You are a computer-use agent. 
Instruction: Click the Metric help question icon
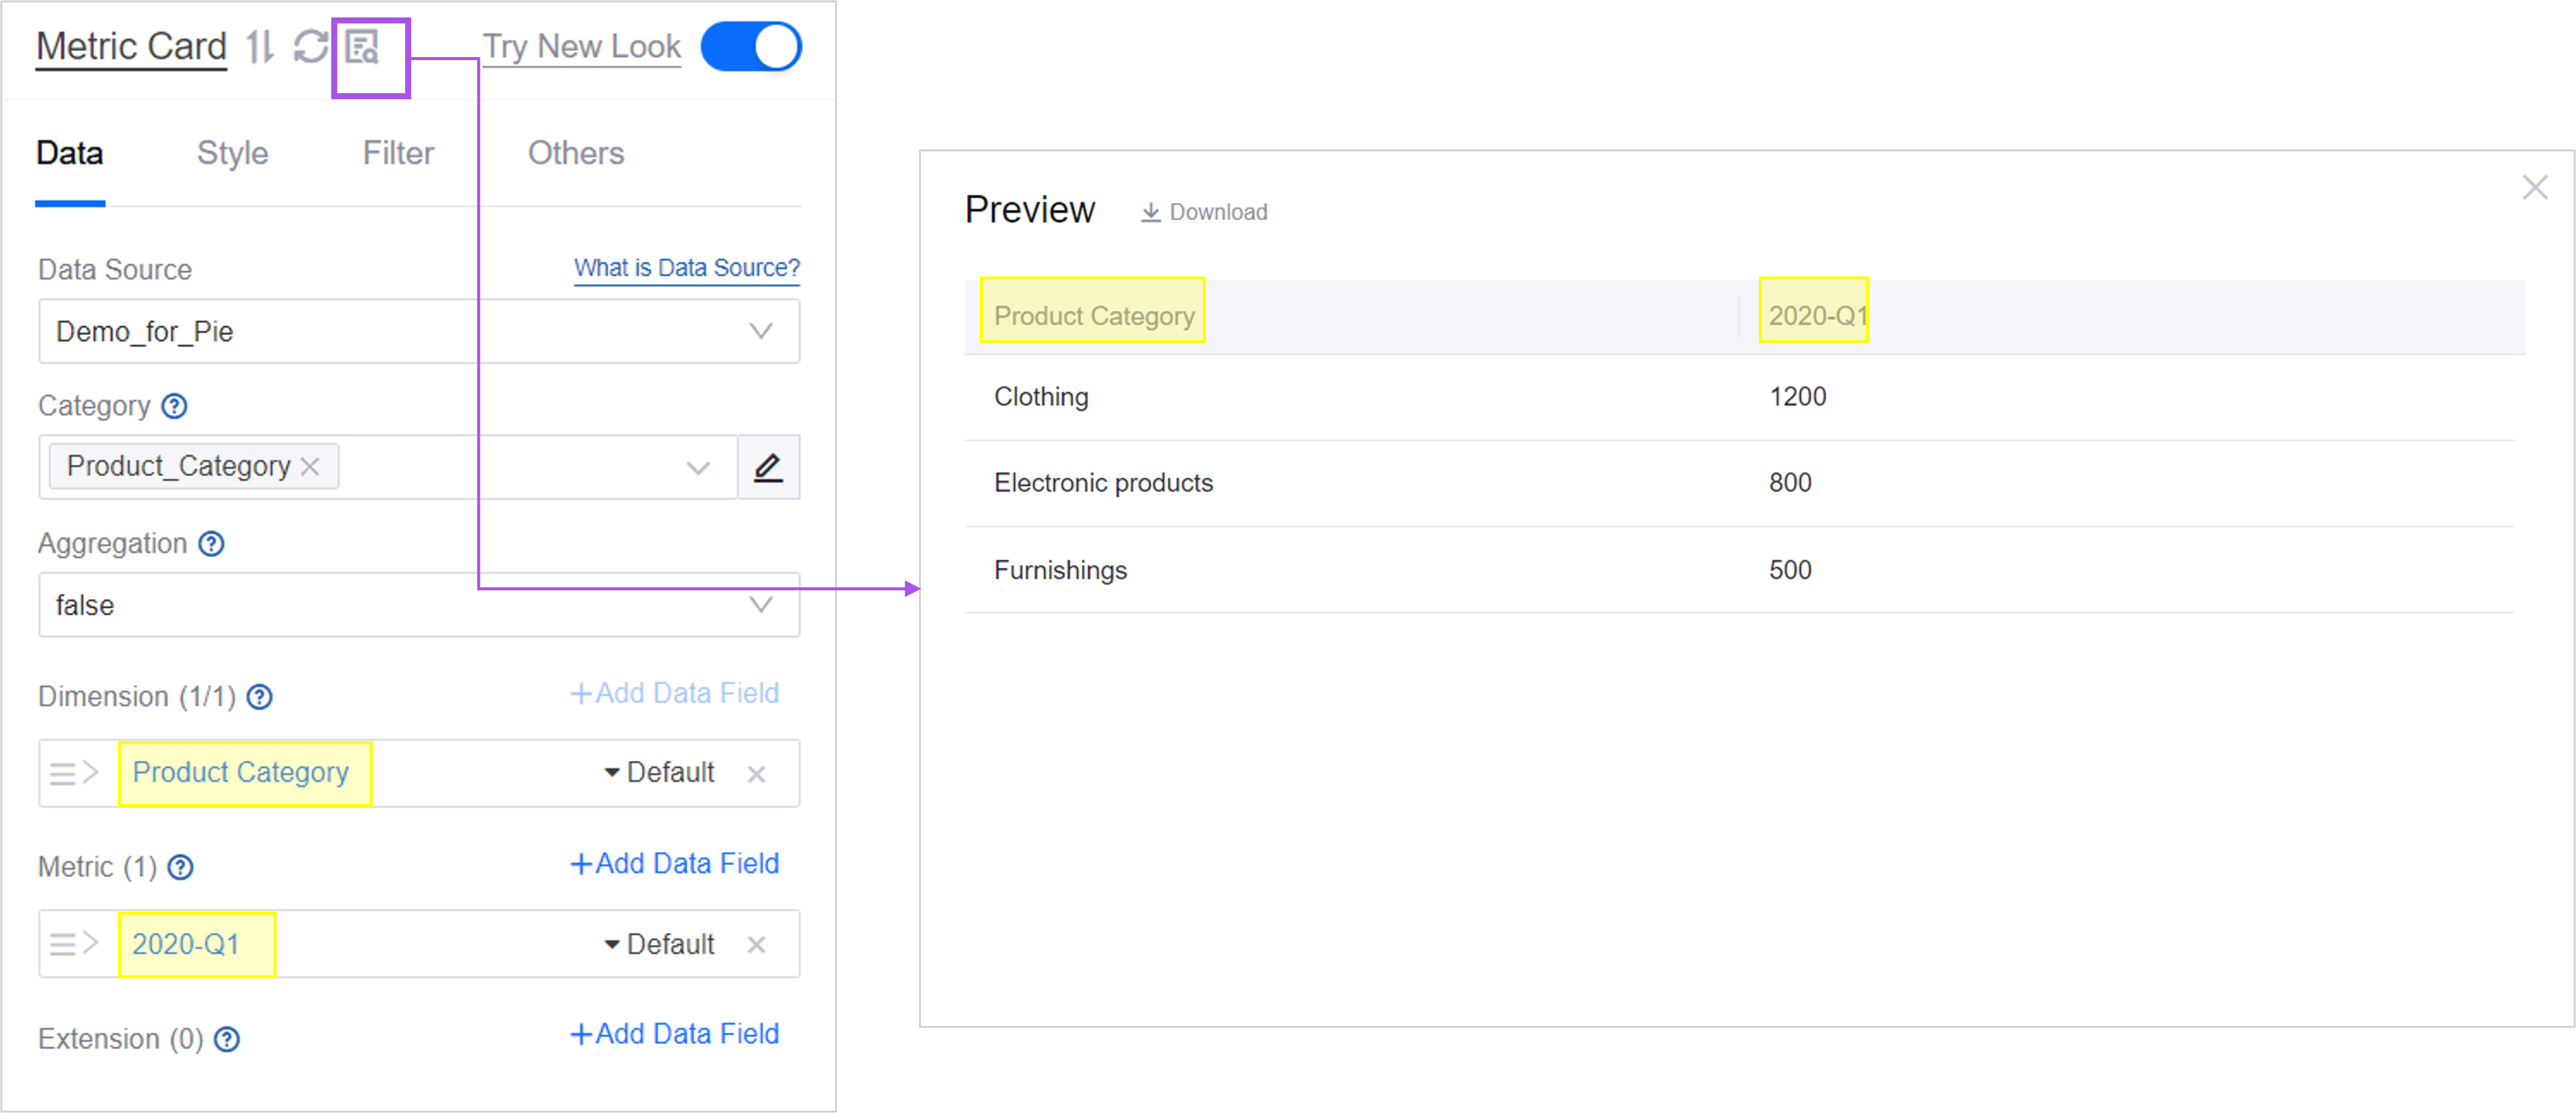tap(180, 868)
